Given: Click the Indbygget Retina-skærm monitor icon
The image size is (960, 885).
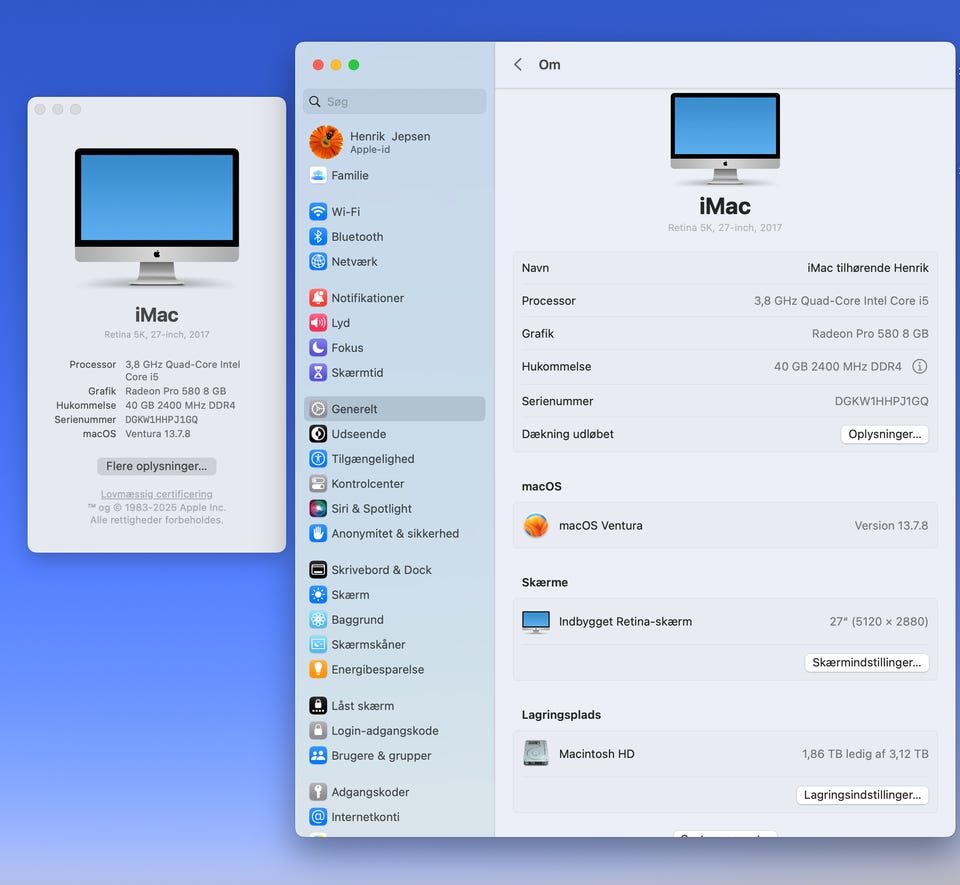Looking at the screenshot, I should (x=536, y=622).
